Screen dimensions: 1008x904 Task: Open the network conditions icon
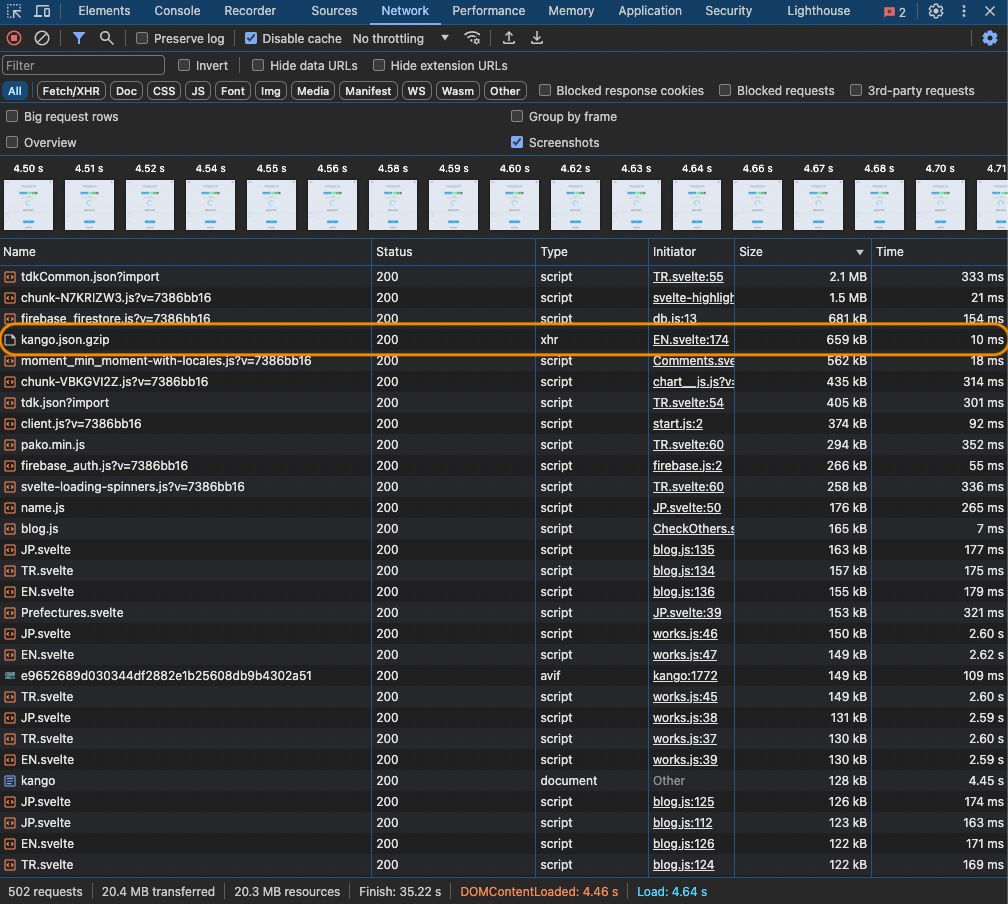tap(472, 37)
